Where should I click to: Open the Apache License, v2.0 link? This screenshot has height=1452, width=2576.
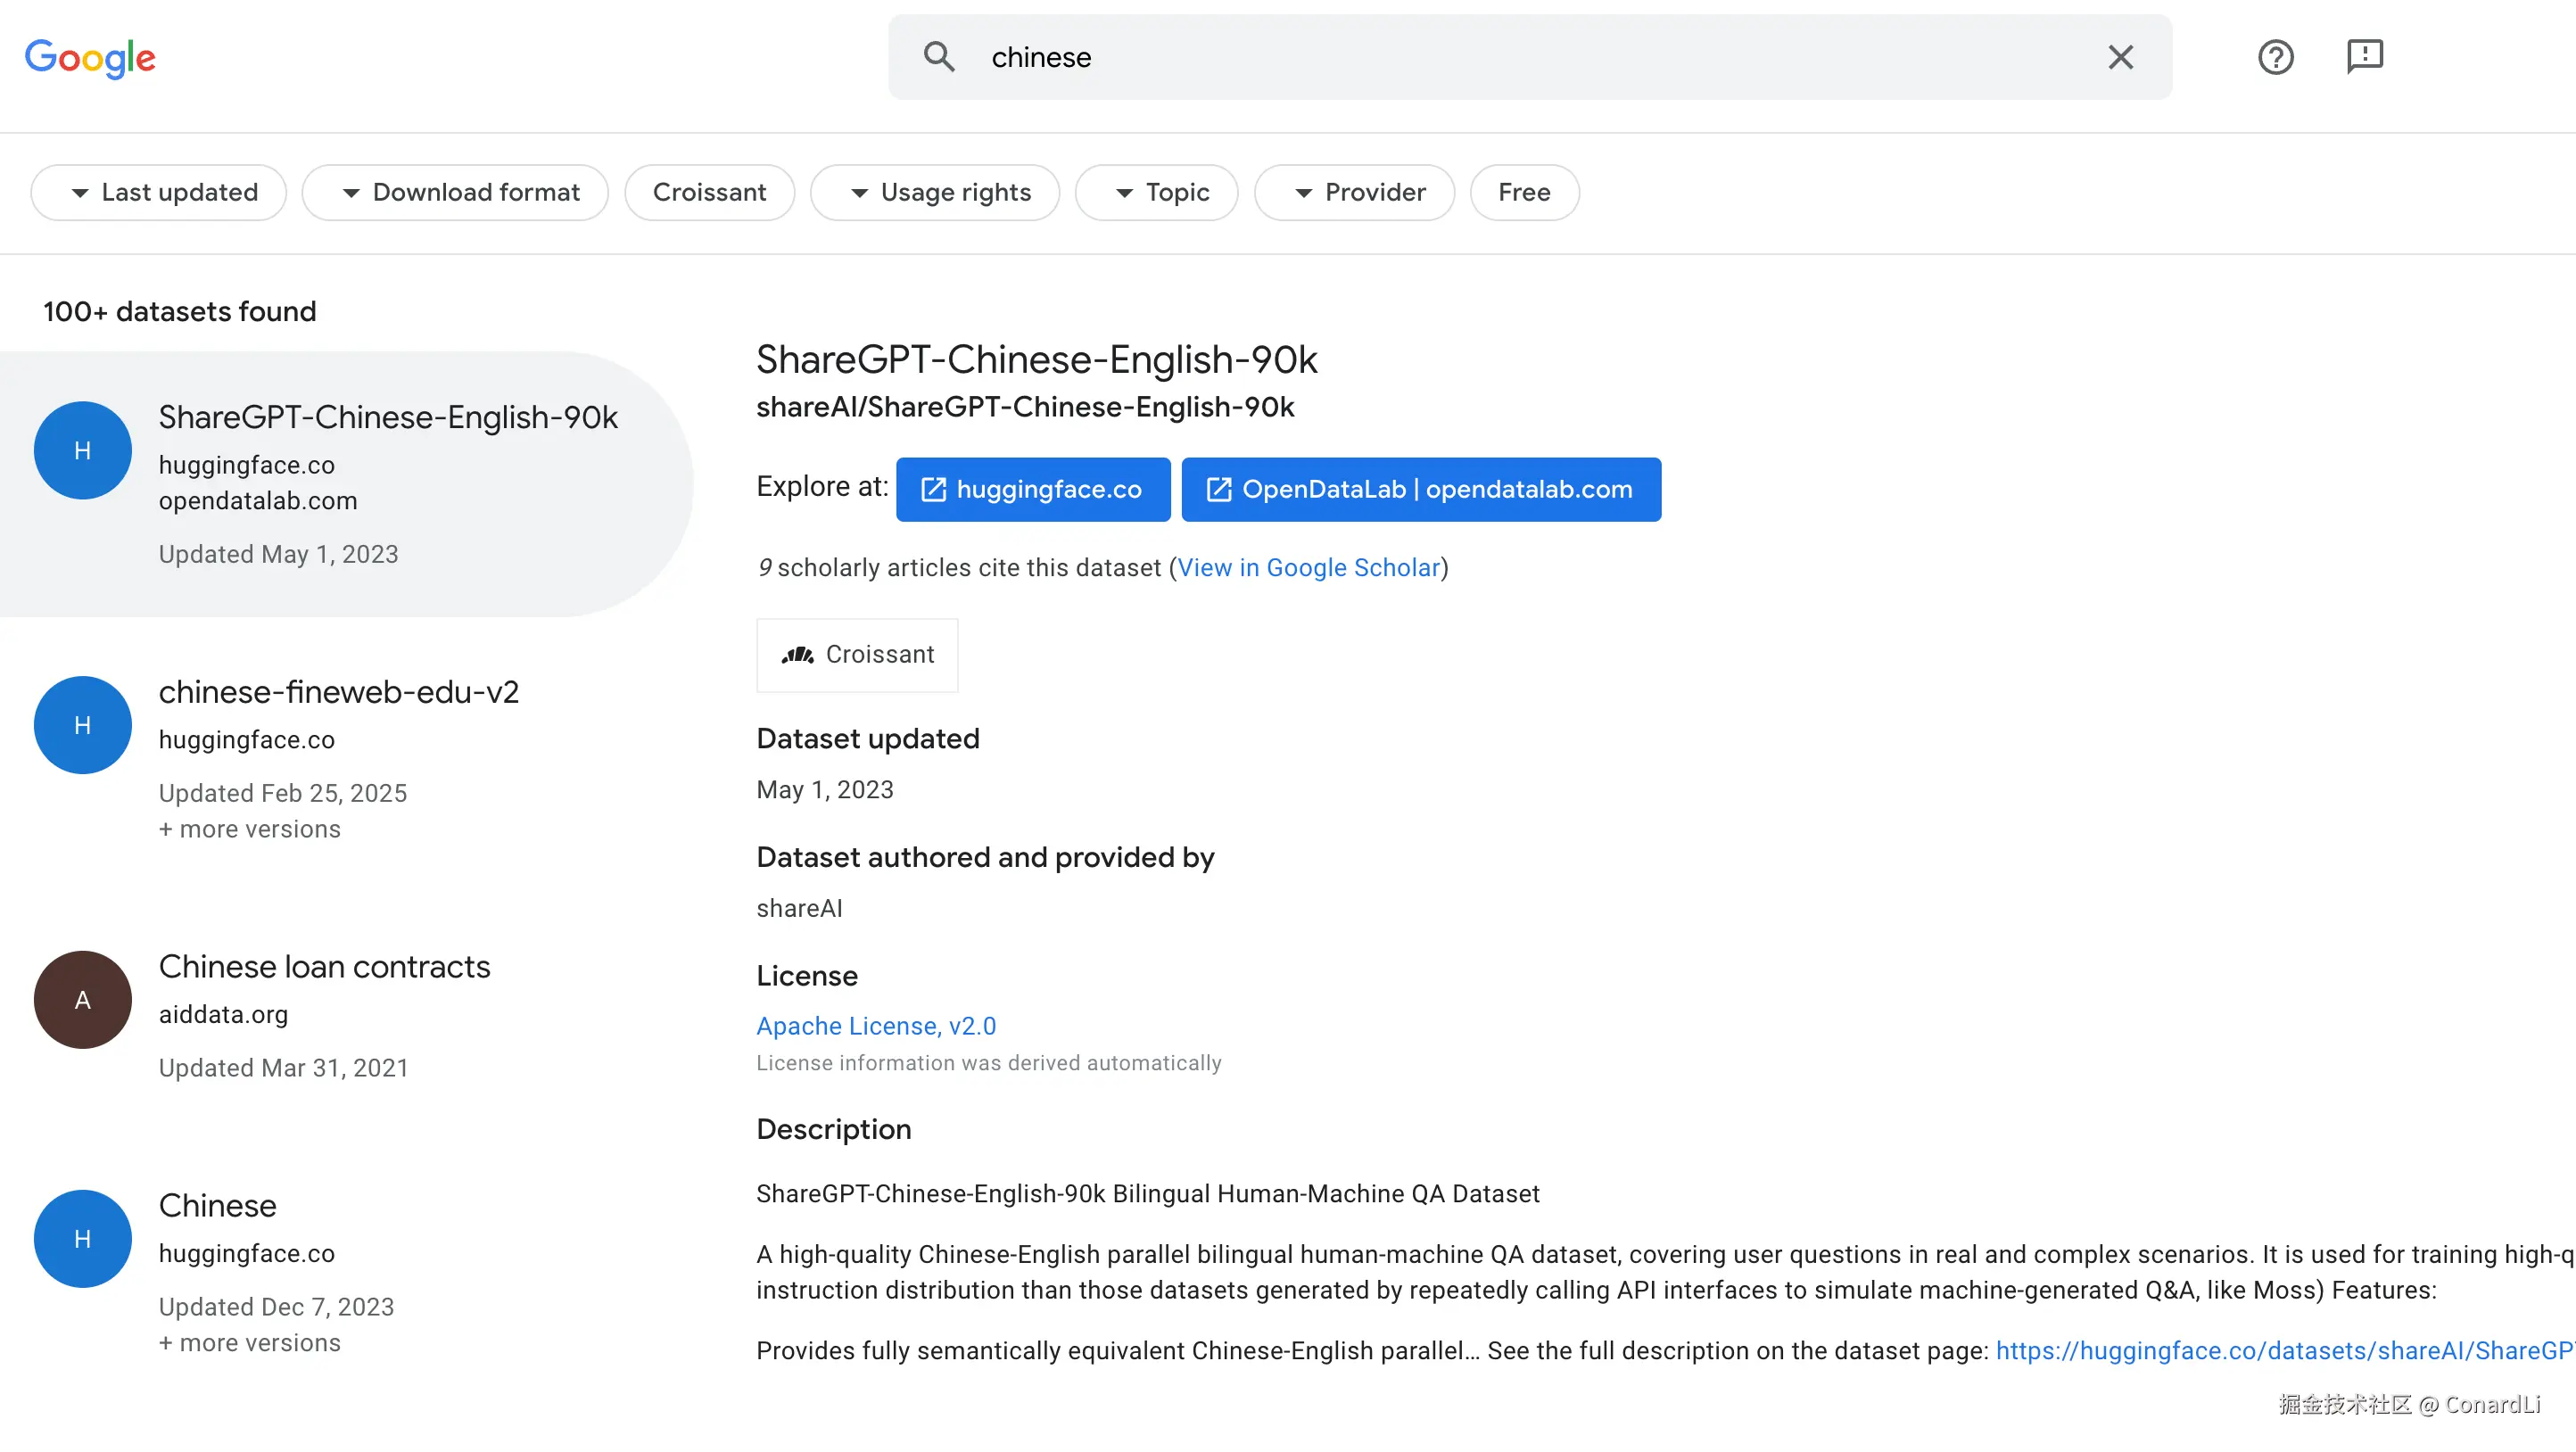876,1025
